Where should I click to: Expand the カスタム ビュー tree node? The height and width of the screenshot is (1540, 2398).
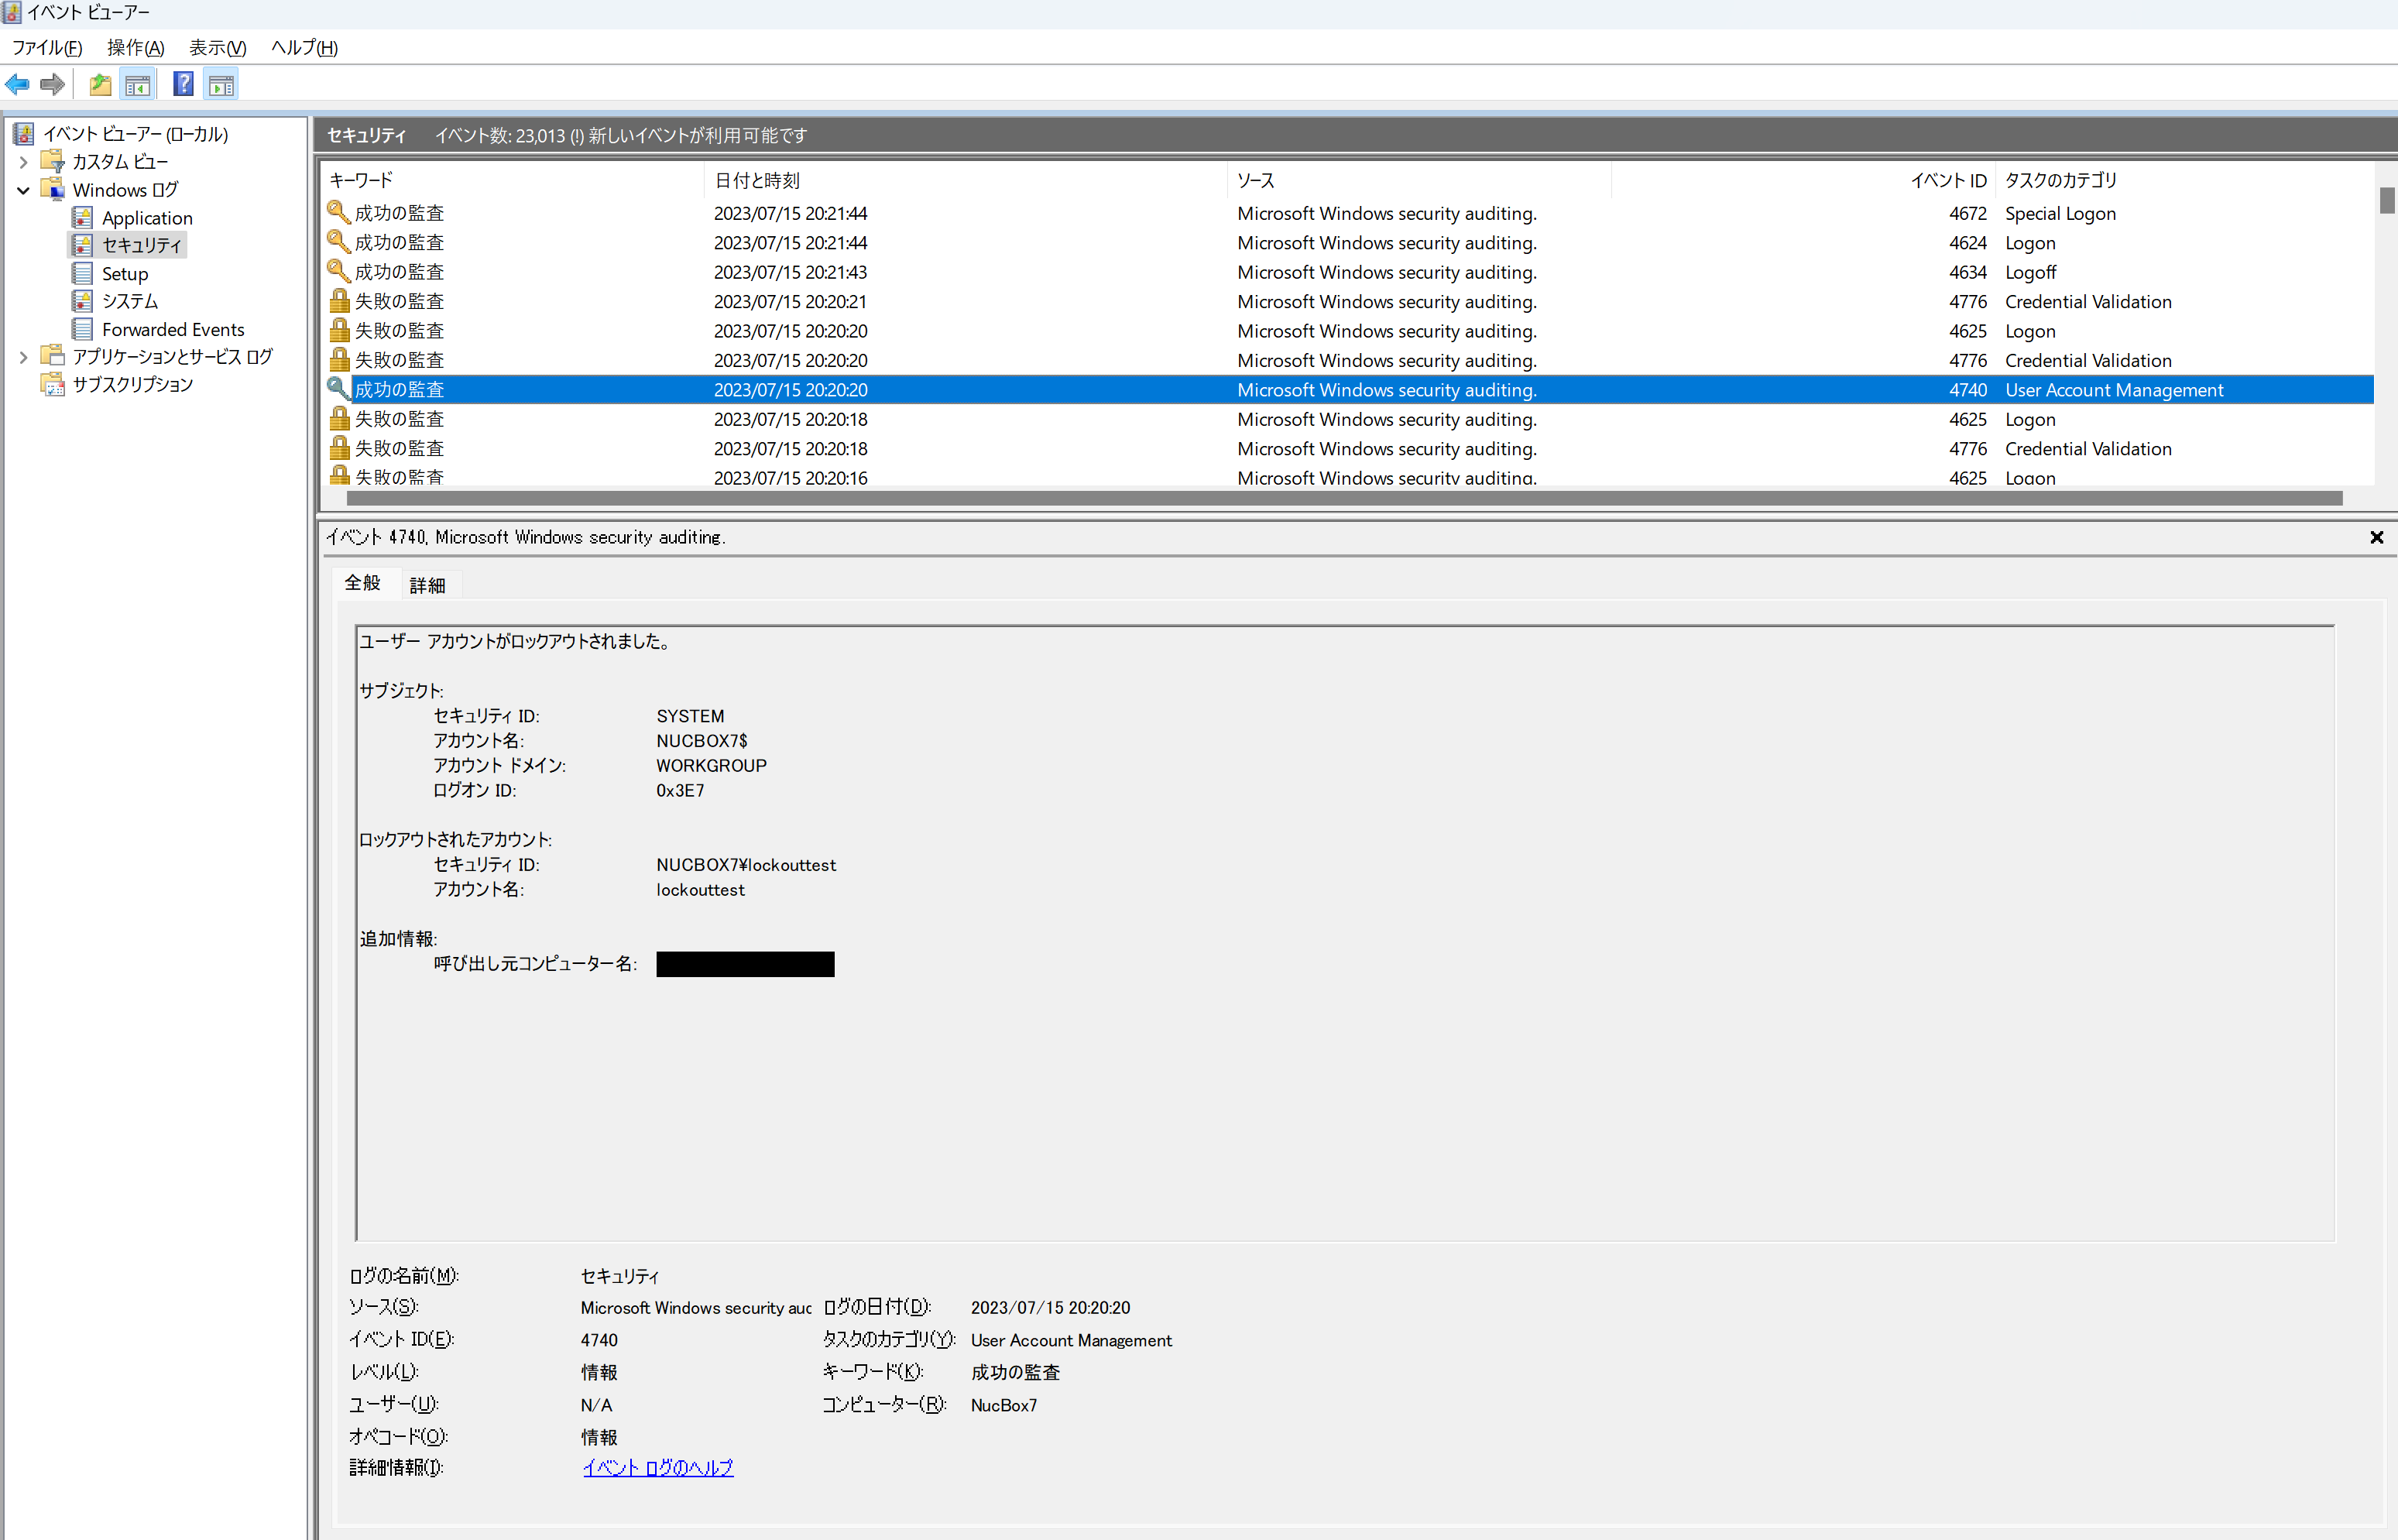[x=24, y=161]
